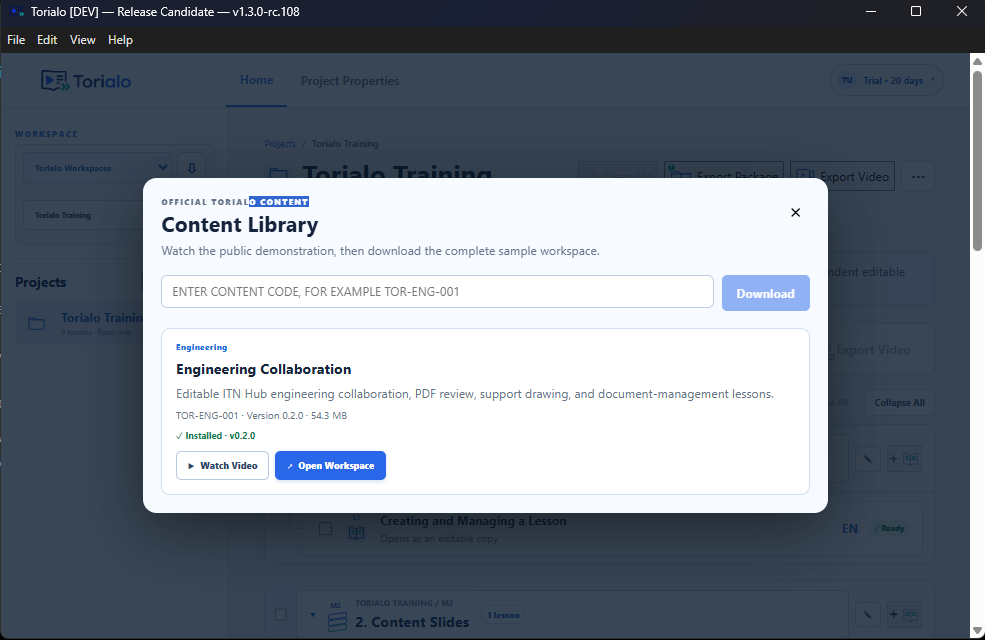The width and height of the screenshot is (985, 640).
Task: Click the Engineering Collaboration card title
Action: coord(263,369)
